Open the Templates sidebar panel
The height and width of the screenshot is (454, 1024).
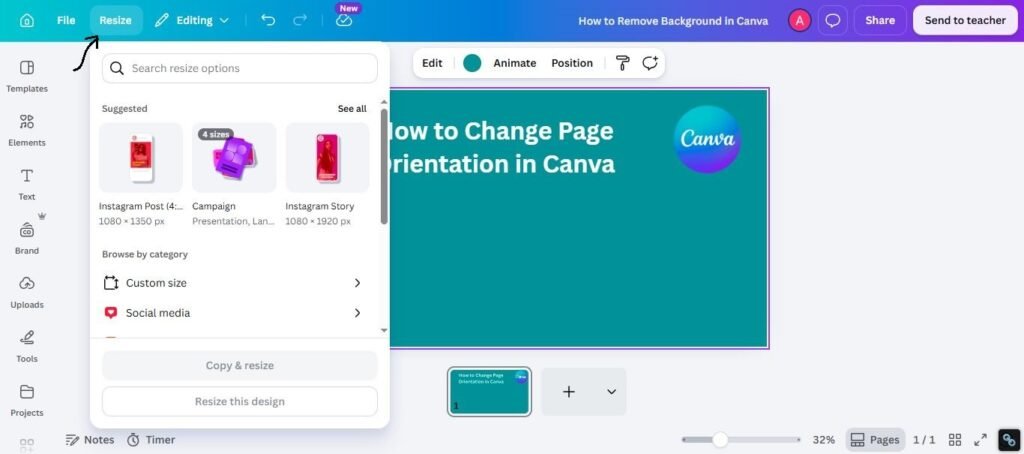click(x=27, y=76)
